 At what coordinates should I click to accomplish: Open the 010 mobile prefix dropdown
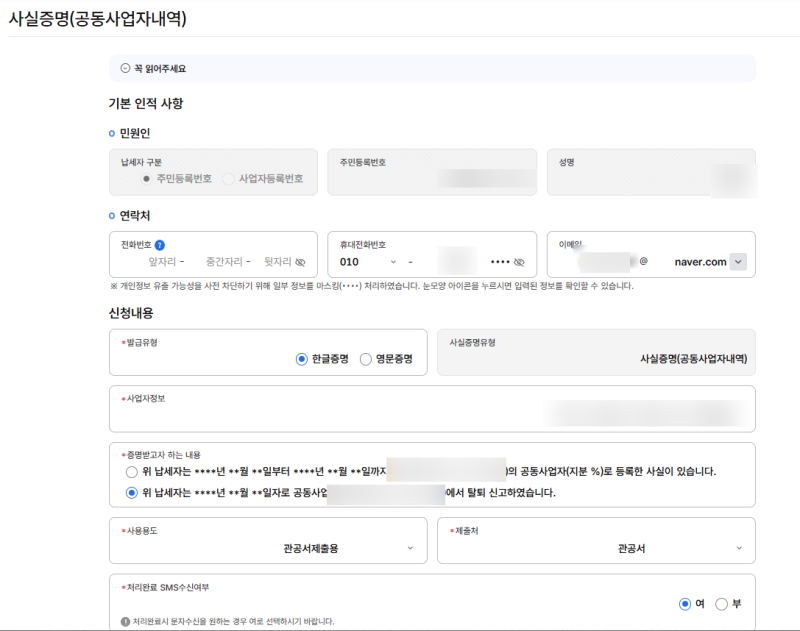coord(368,262)
